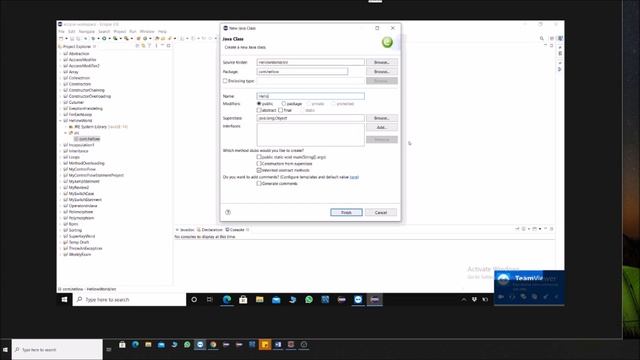Click the active Eclipse icon on remote taskbar
Image resolution: width=640 pixels, height=360 pixels.
tap(375, 300)
